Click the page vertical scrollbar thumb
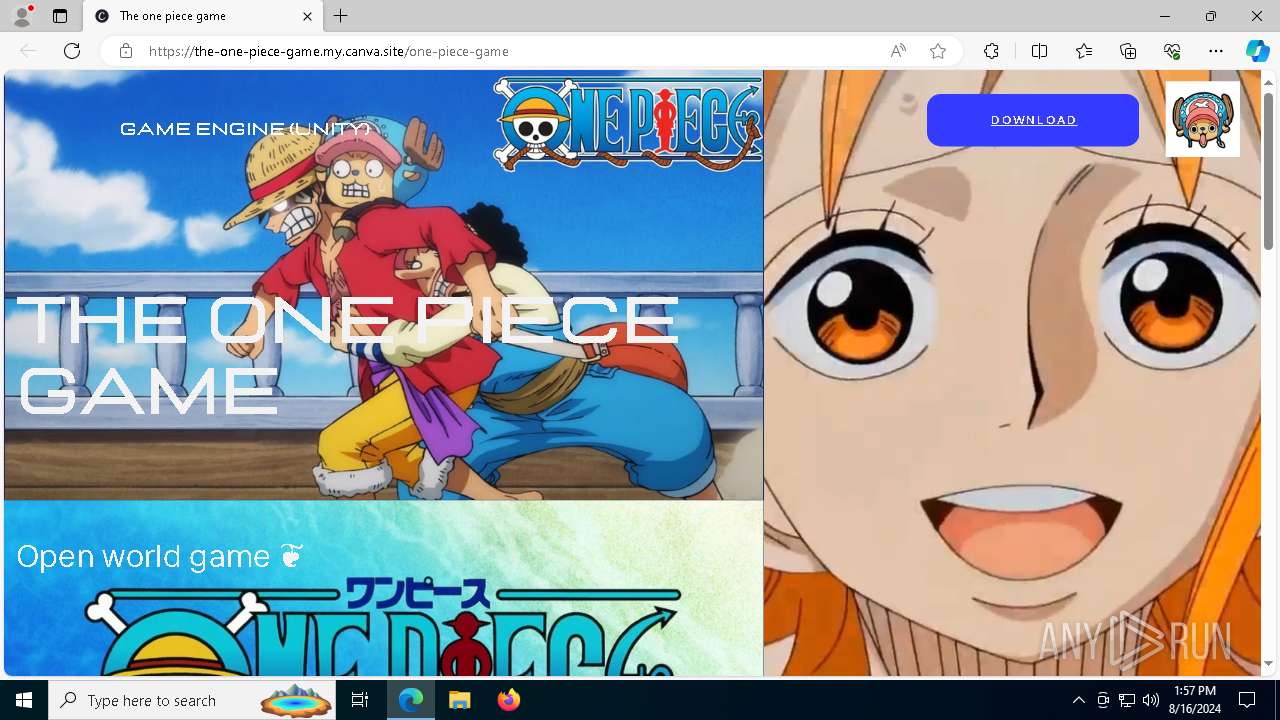1280x720 pixels. click(1269, 170)
